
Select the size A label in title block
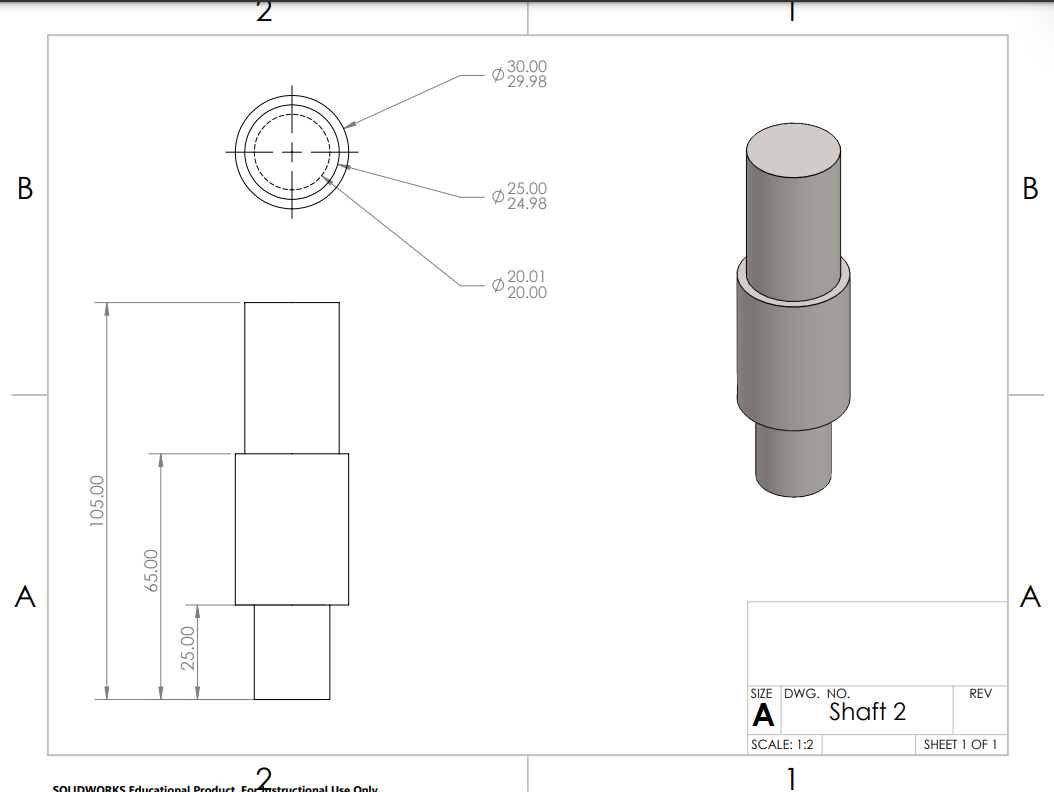pos(763,713)
